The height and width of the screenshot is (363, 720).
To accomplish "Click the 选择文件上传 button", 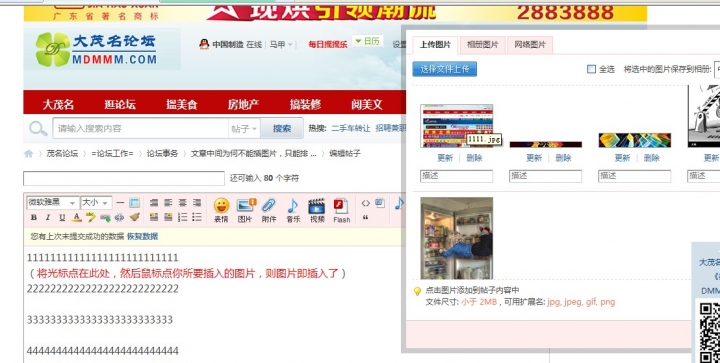I will (x=444, y=69).
